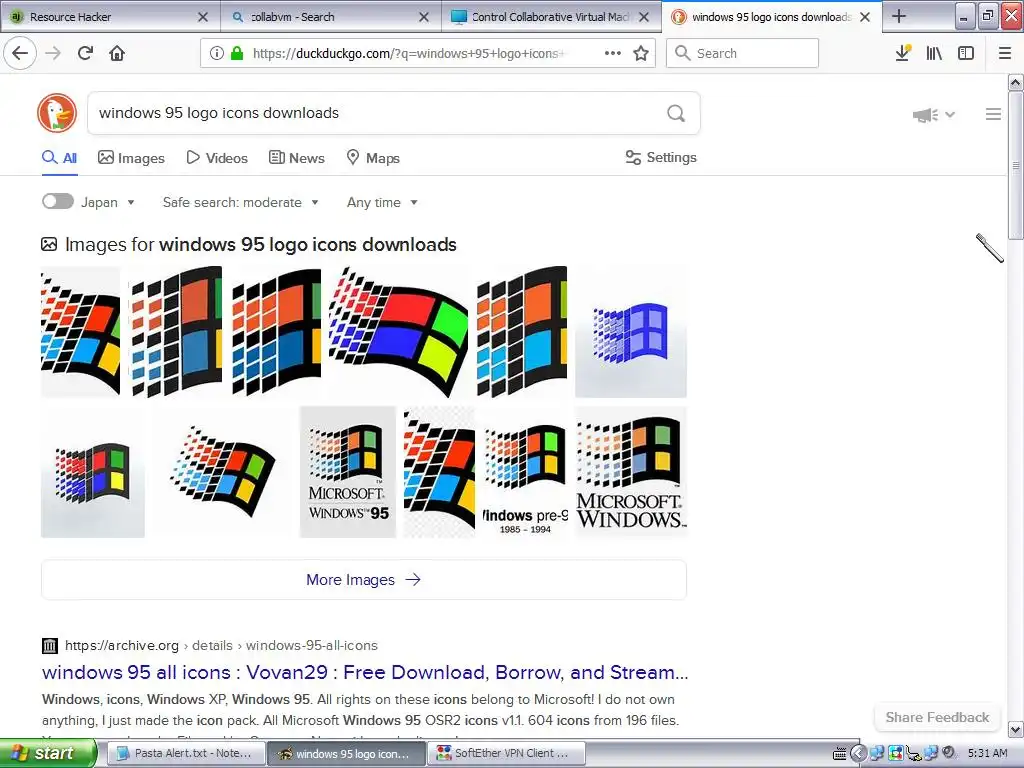Open the Microsoft Windows text logo thumbnail
1024x768 pixels.
[x=631, y=472]
